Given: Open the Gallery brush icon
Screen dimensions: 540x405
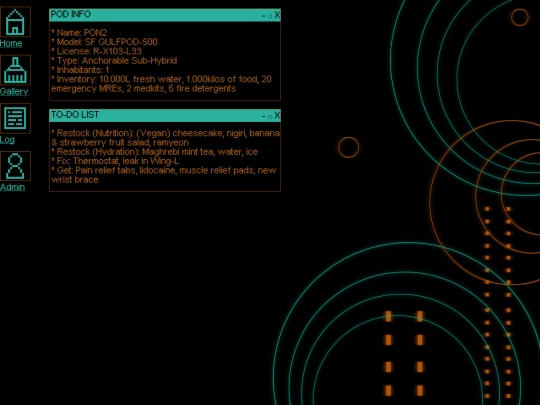Looking at the screenshot, I should 15,70.
